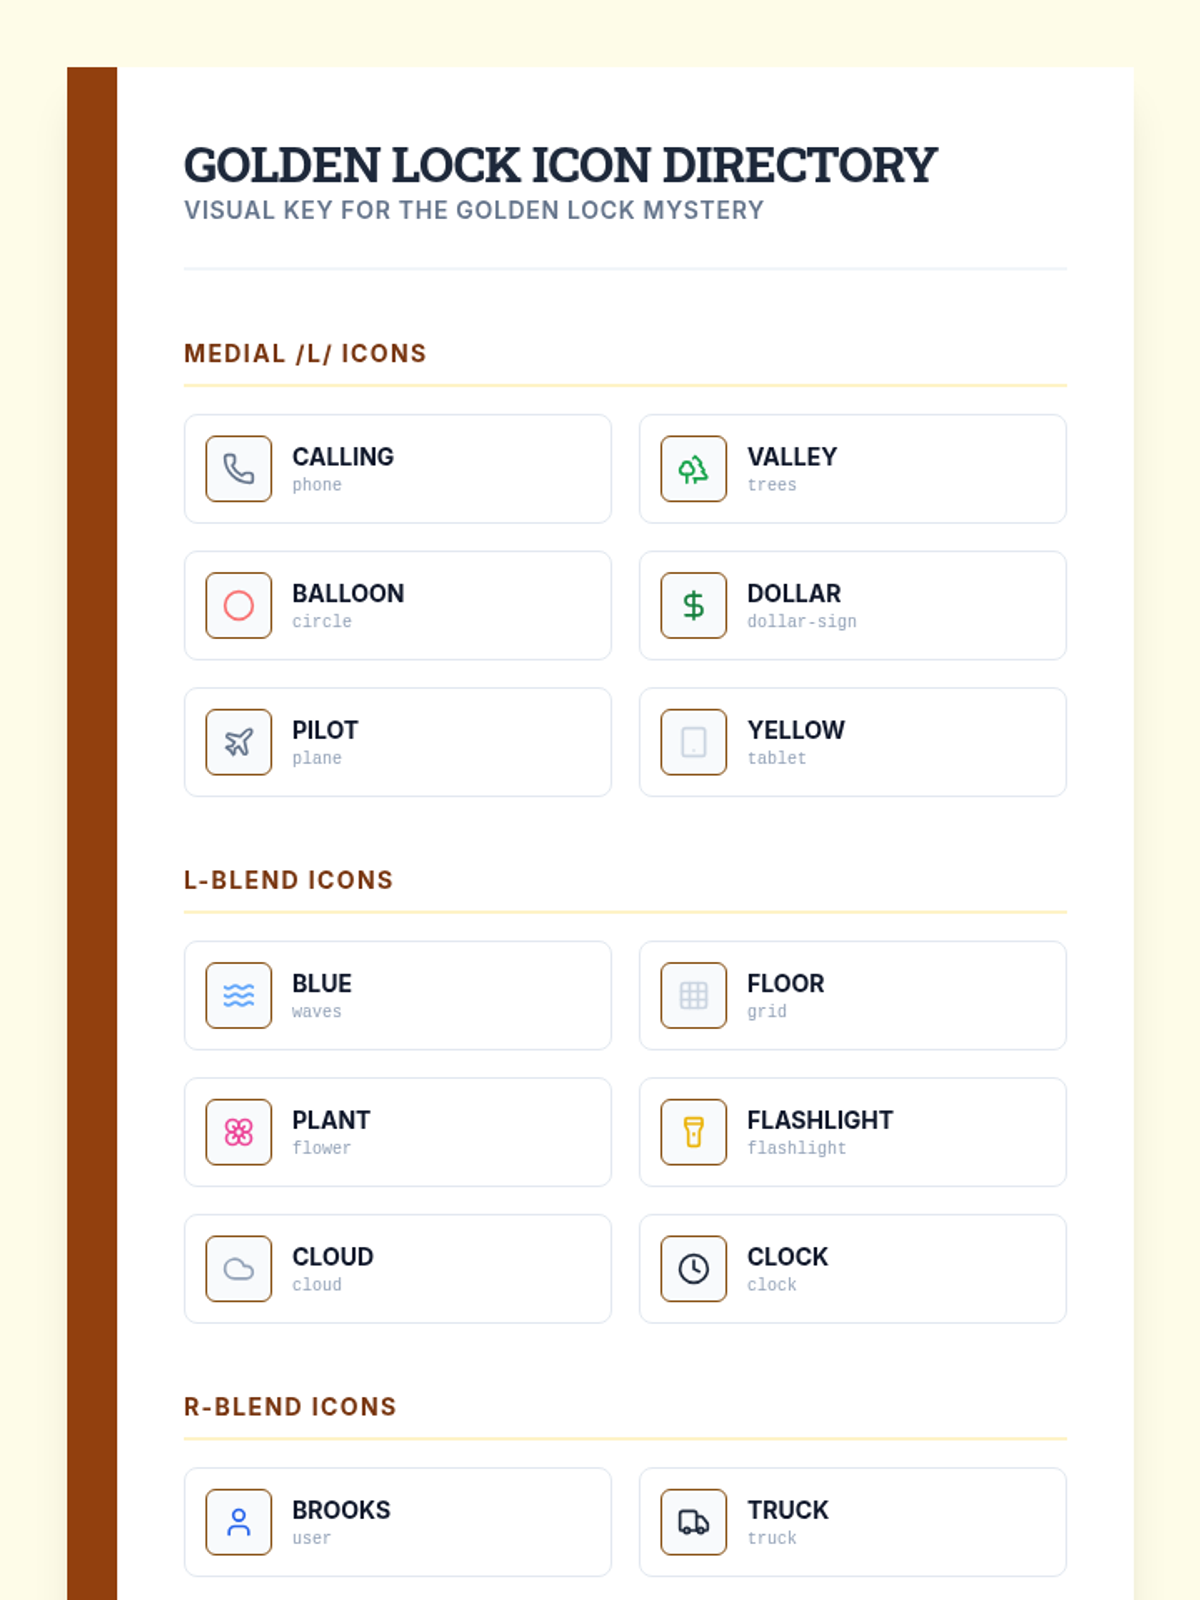Click the plane icon next to PILOT

point(238,742)
